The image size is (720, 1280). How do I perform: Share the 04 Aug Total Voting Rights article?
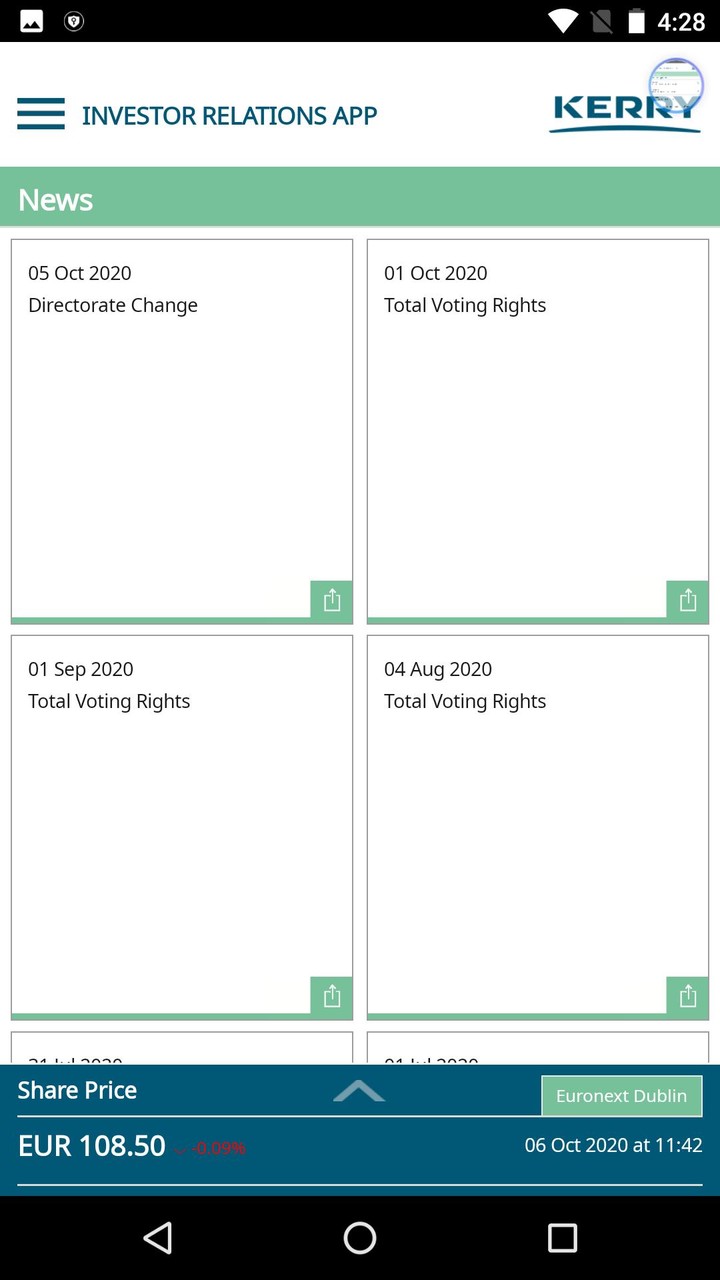click(687, 996)
